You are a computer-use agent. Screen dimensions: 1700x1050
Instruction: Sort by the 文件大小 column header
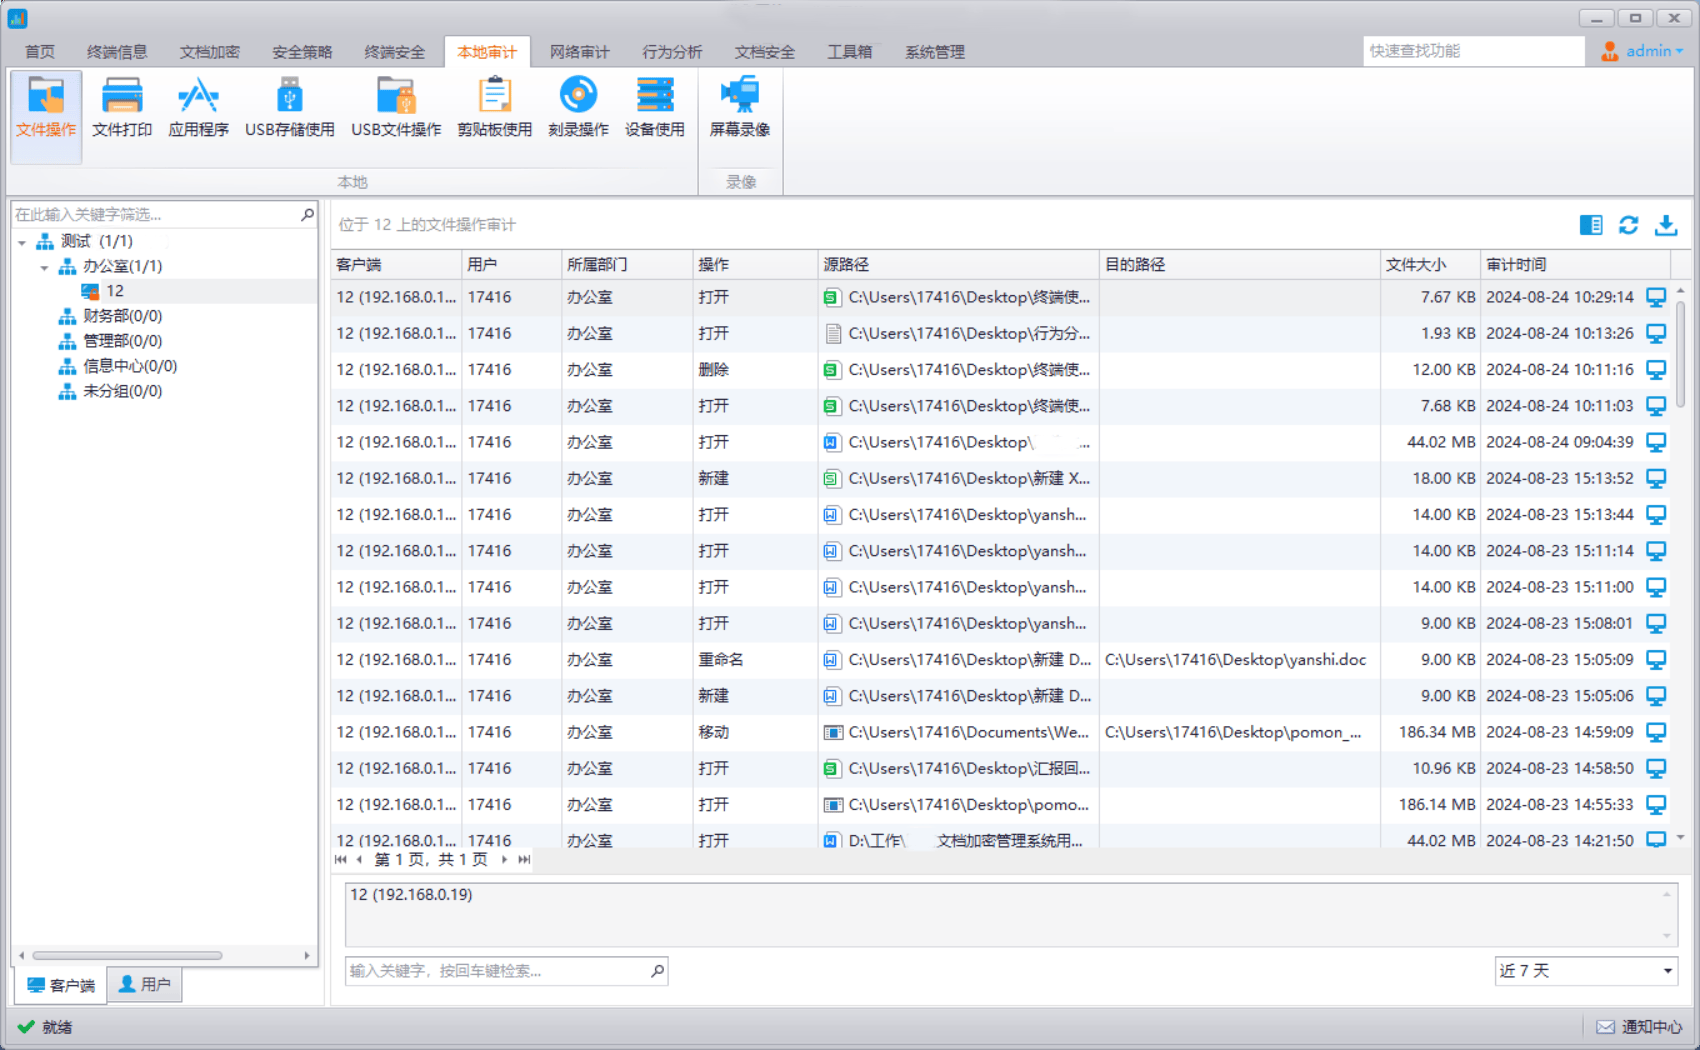1430,265
